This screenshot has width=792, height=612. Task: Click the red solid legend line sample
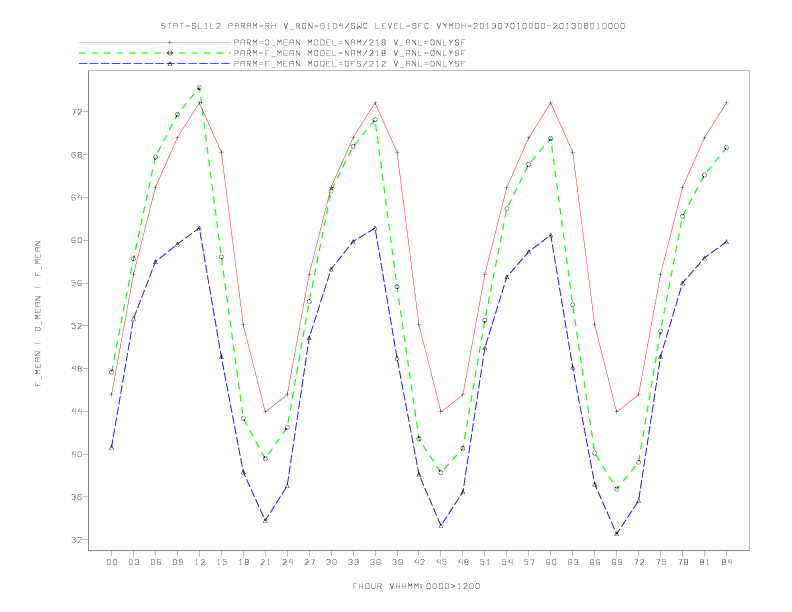coord(155,42)
